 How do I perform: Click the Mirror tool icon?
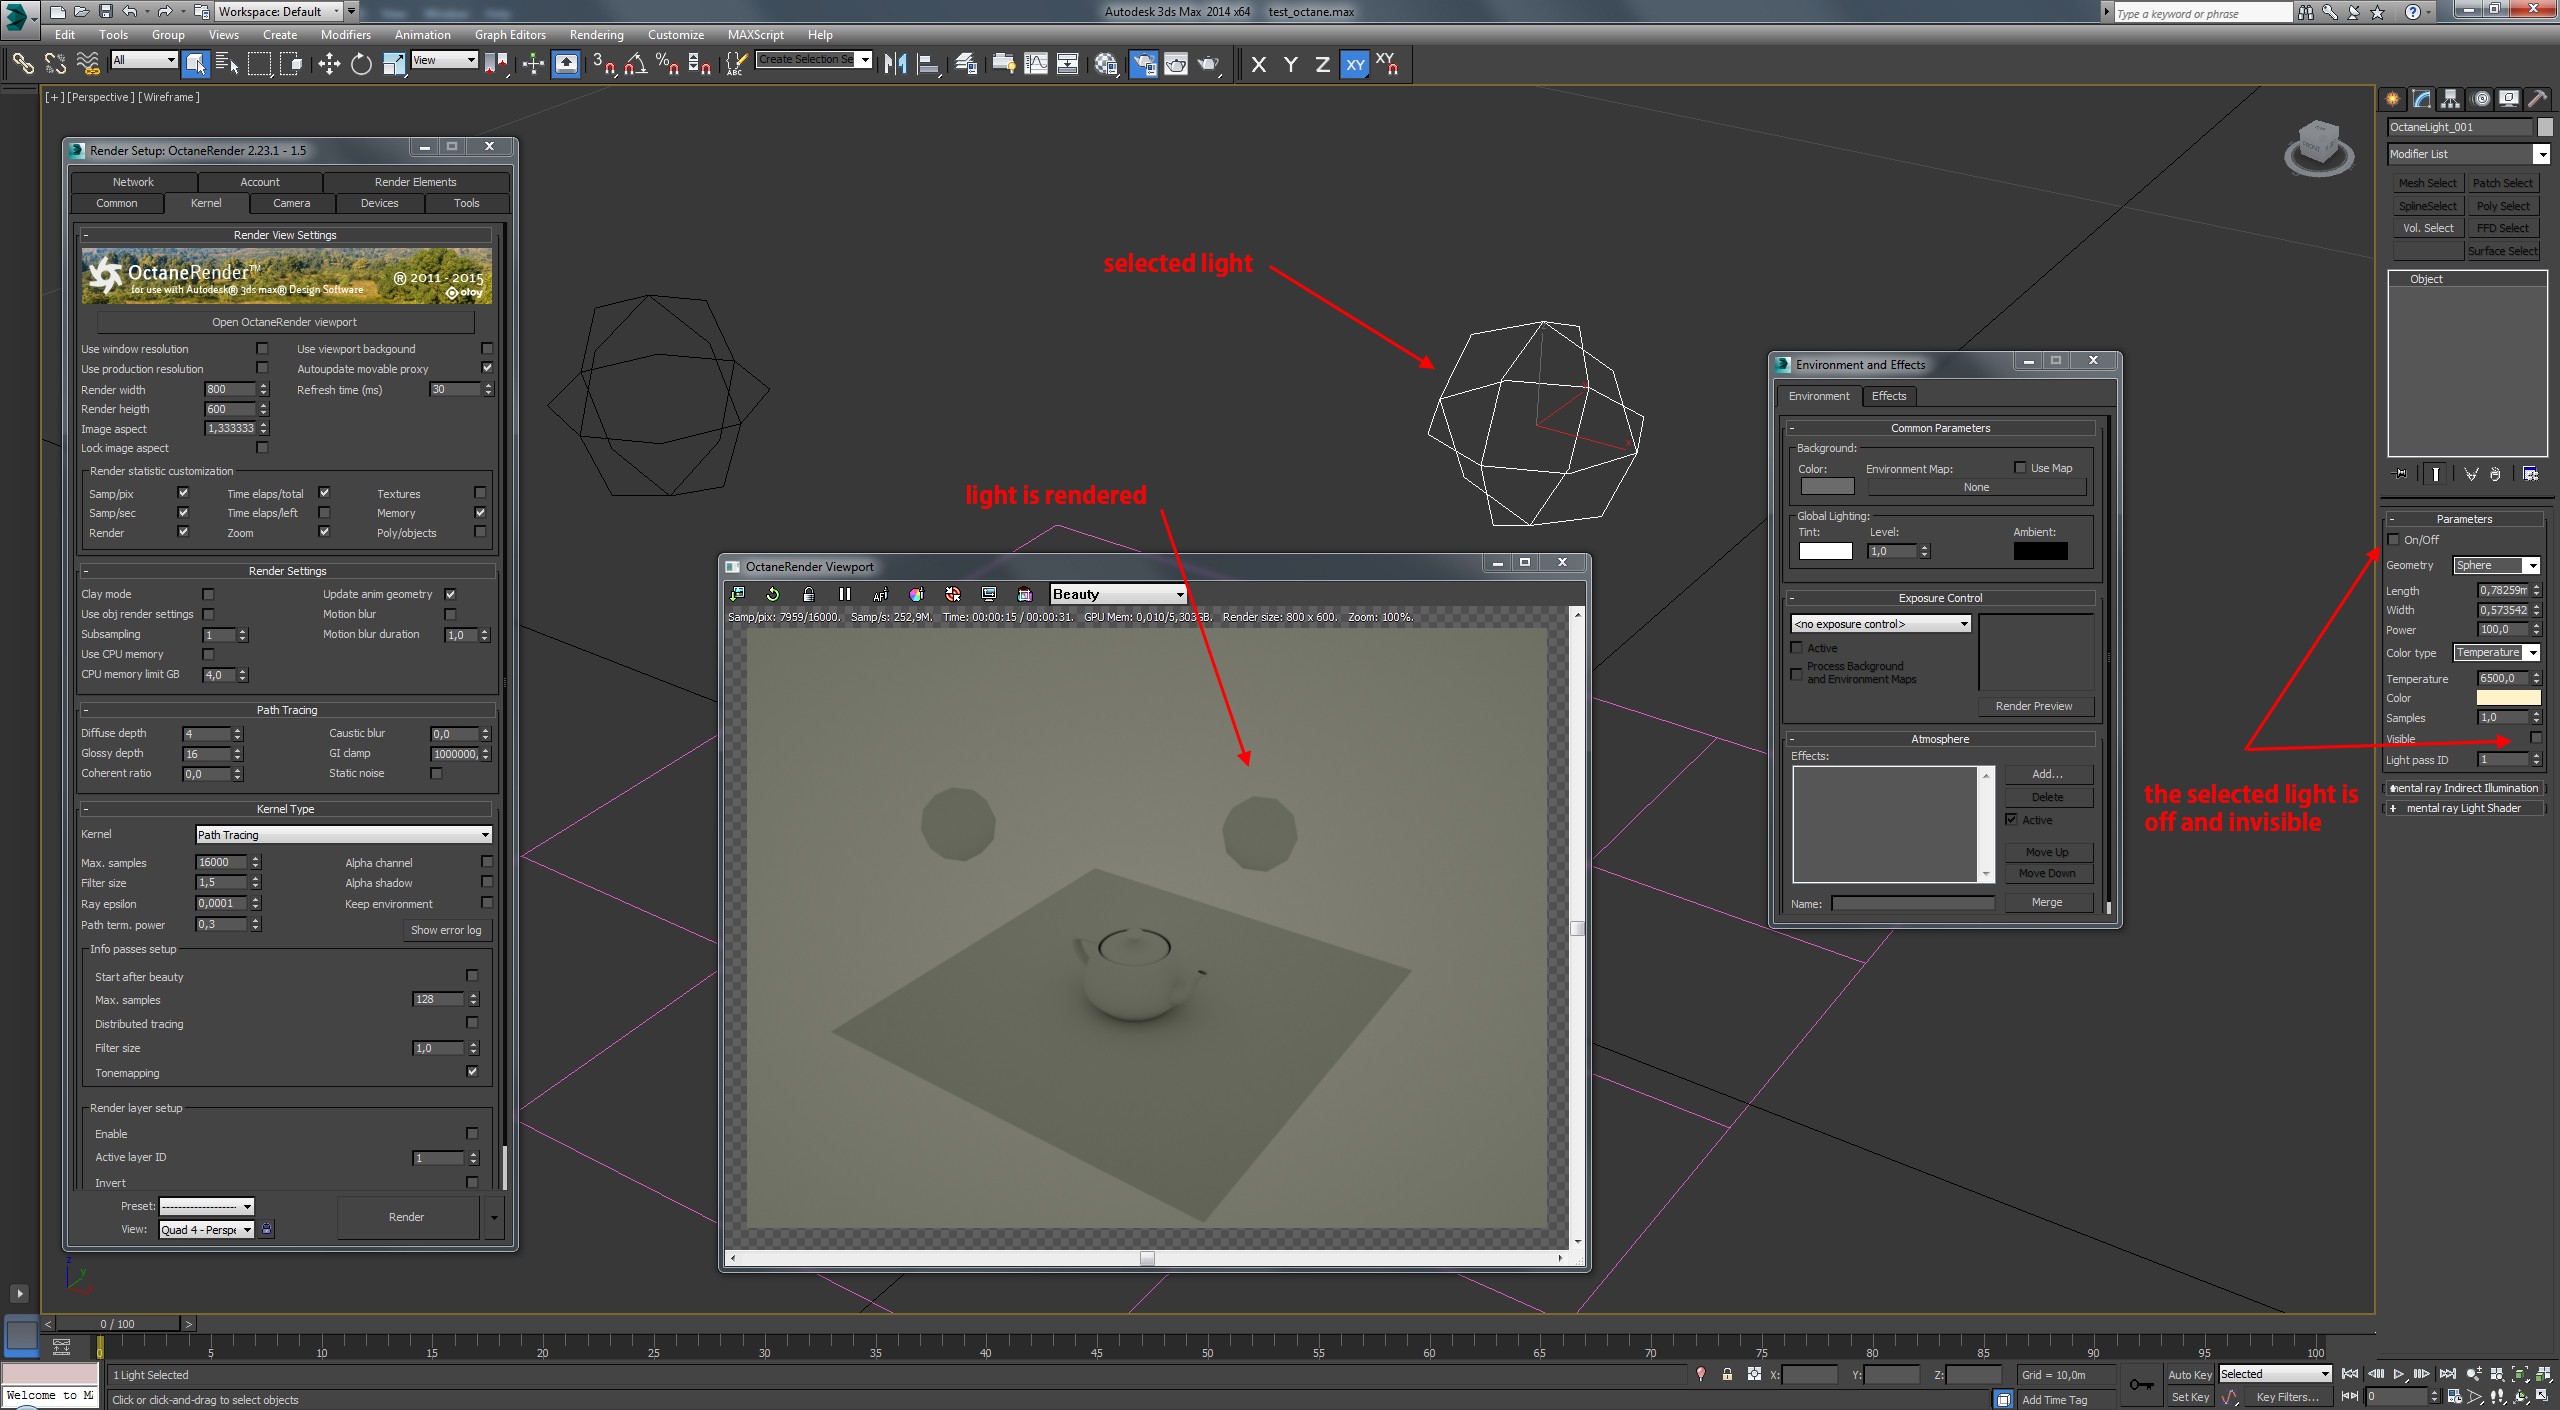click(895, 65)
